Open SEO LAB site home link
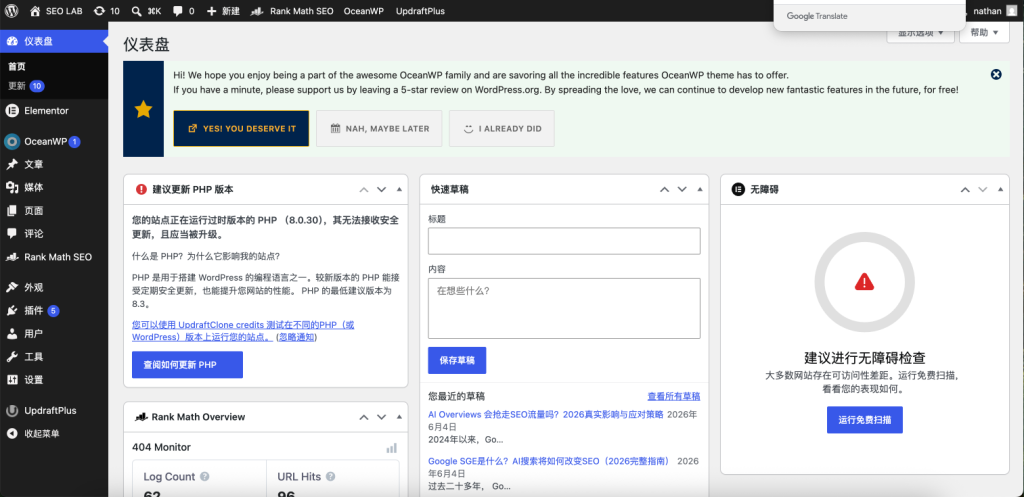Viewport: 1024px width, 497px height. pos(56,11)
